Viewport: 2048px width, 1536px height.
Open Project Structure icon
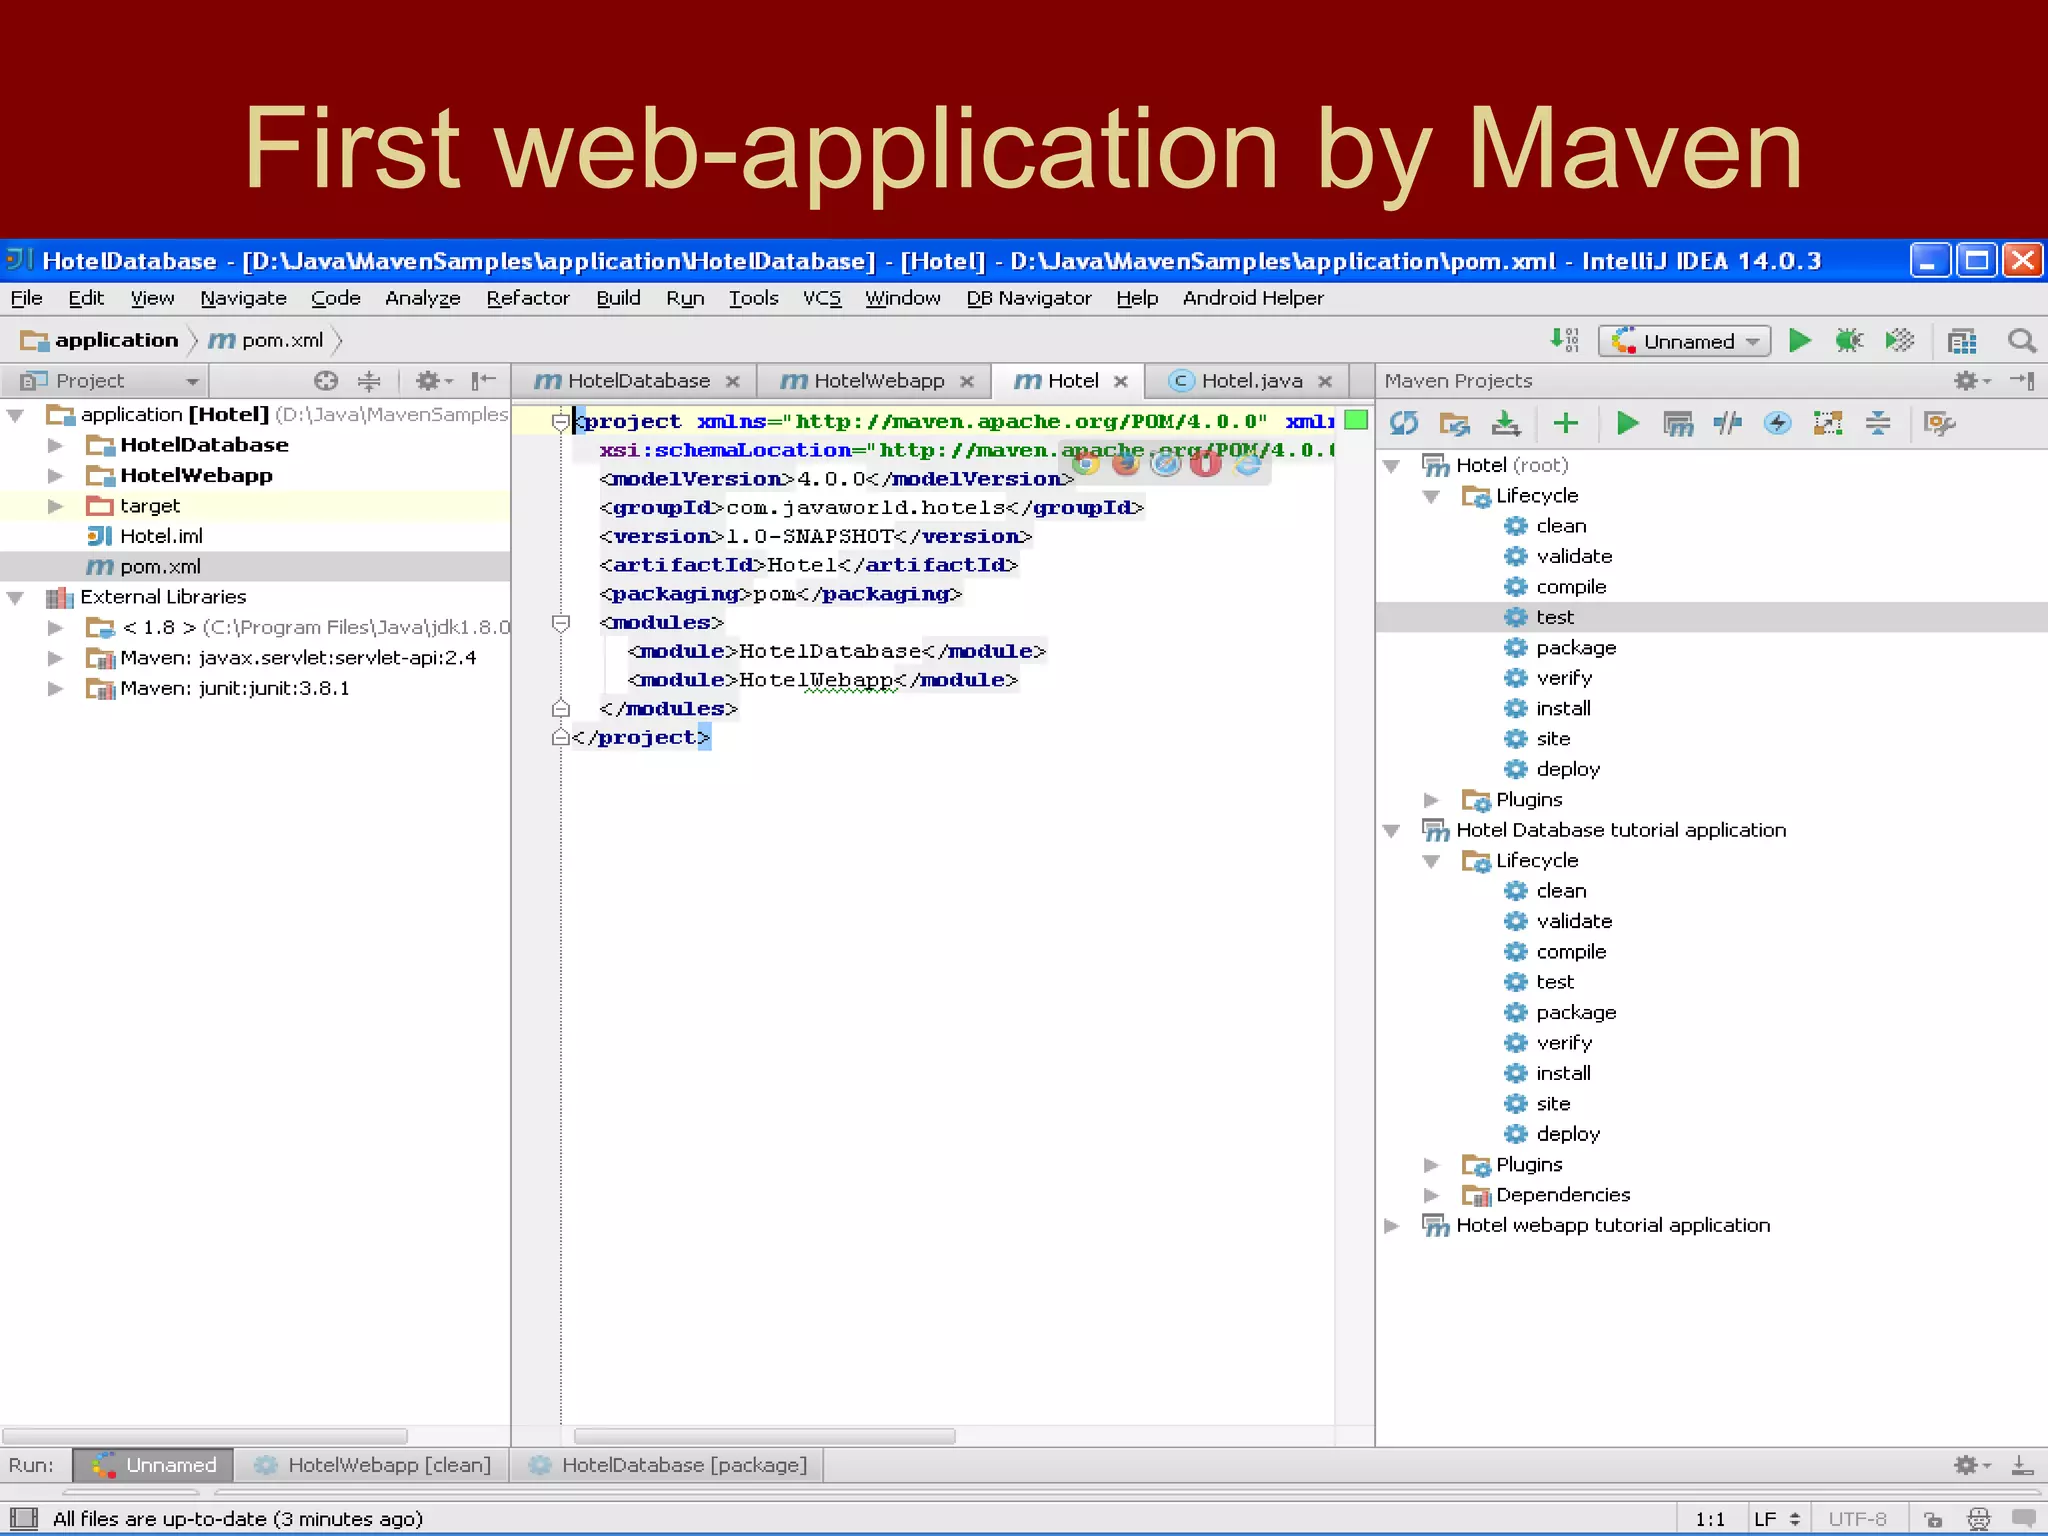1962,341
